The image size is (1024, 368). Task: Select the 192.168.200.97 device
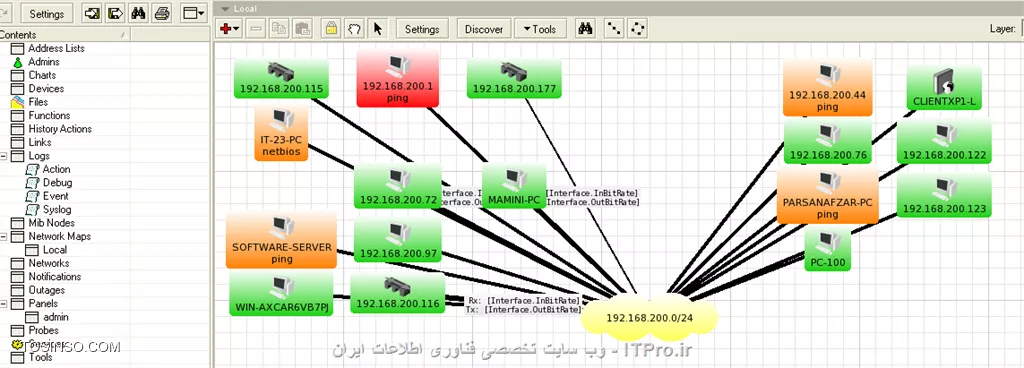click(398, 240)
